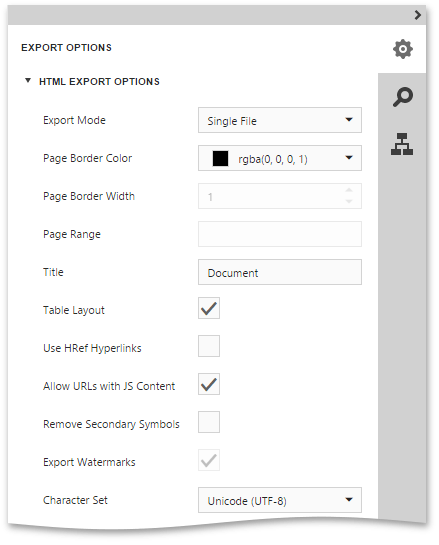Click the Export Watermarks label
This screenshot has width=439, height=545.
pos(89,462)
